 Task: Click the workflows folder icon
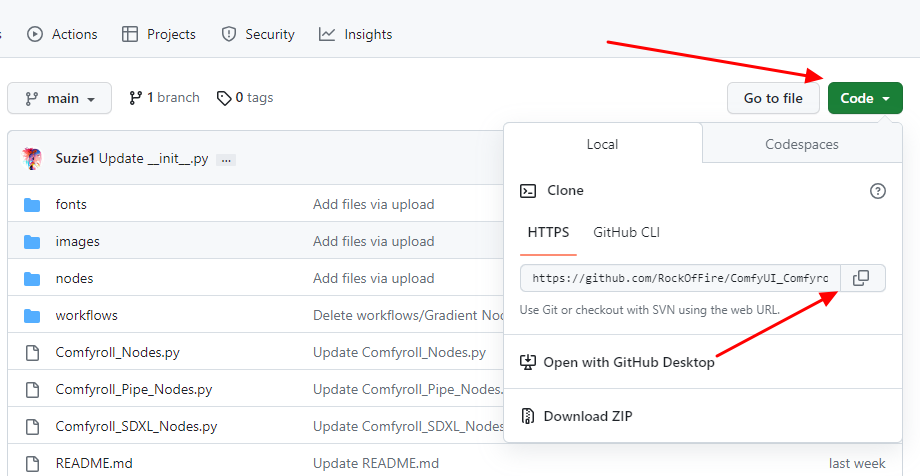point(32,316)
